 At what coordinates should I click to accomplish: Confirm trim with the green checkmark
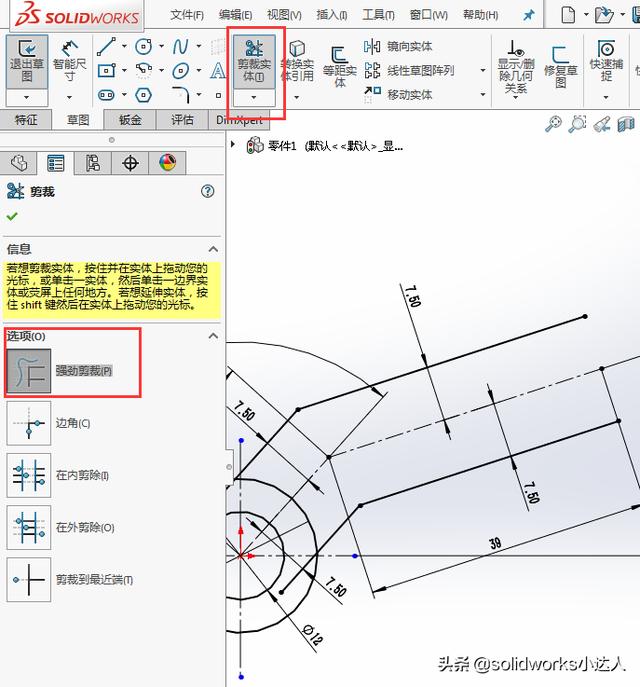[12, 216]
